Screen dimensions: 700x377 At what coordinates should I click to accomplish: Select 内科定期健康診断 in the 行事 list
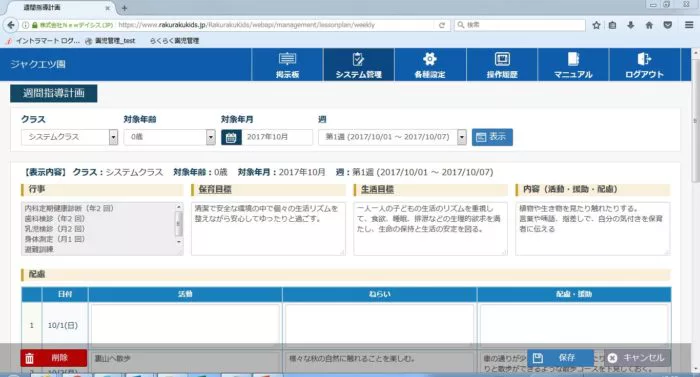point(69,208)
